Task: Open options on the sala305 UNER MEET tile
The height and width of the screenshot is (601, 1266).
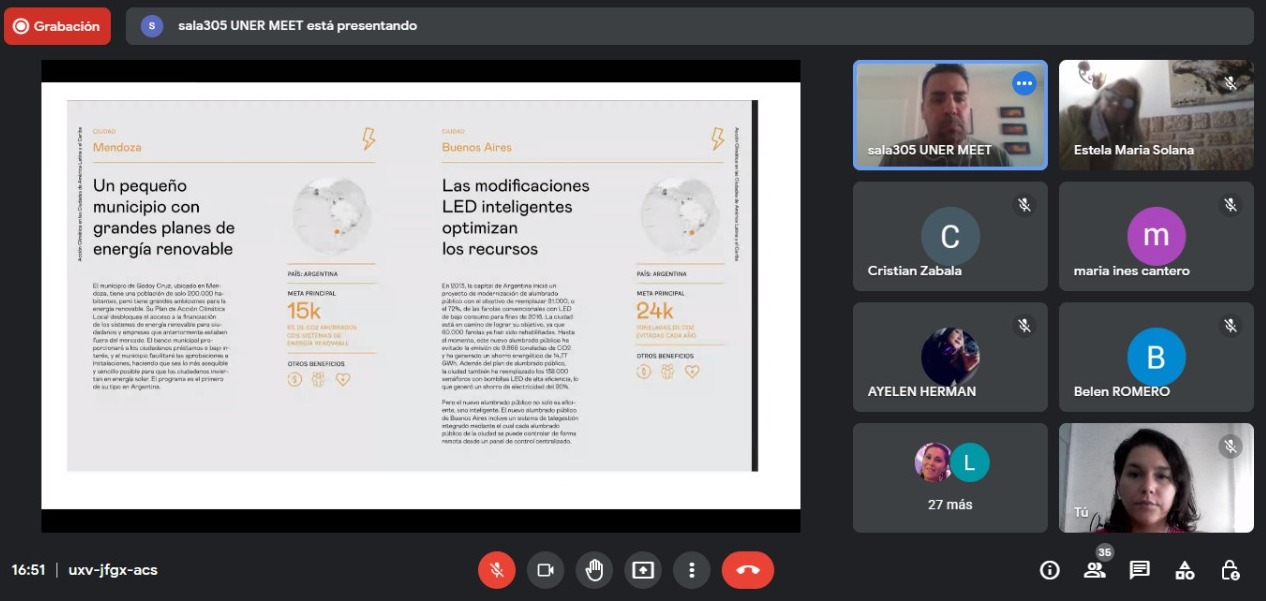Action: click(x=1024, y=83)
